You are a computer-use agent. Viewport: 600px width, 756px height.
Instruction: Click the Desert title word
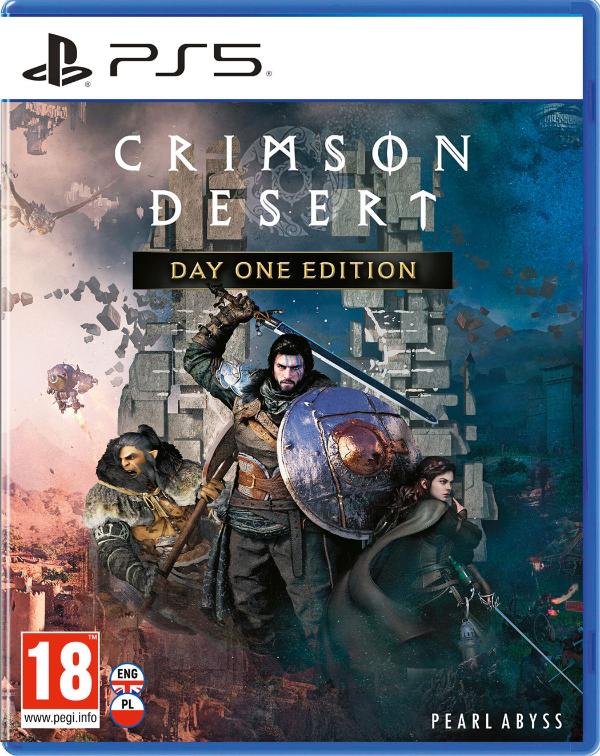(x=293, y=209)
